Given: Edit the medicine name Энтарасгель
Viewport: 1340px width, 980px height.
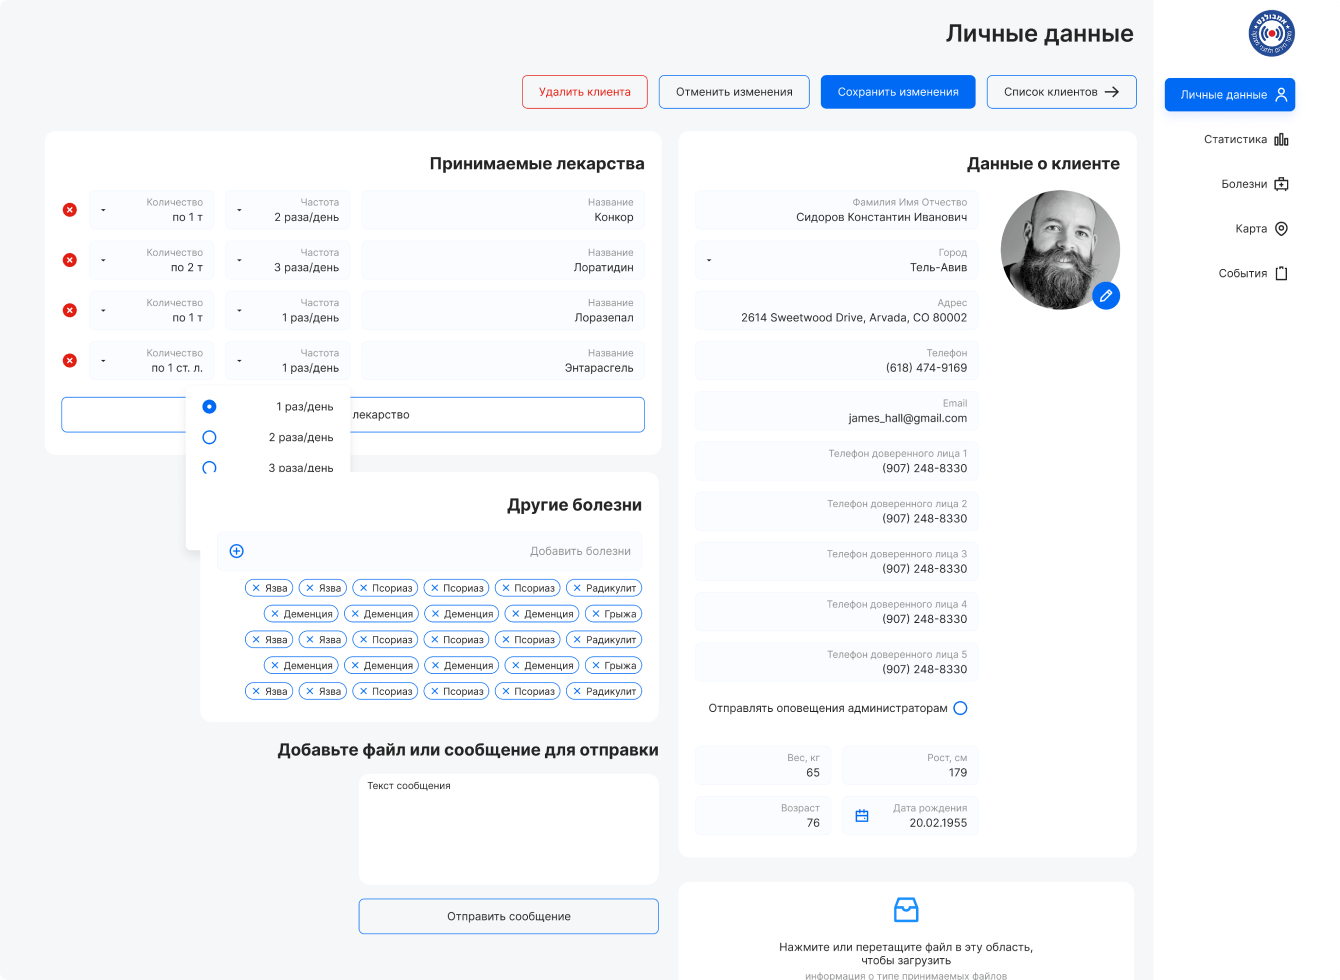Looking at the screenshot, I should point(503,360).
